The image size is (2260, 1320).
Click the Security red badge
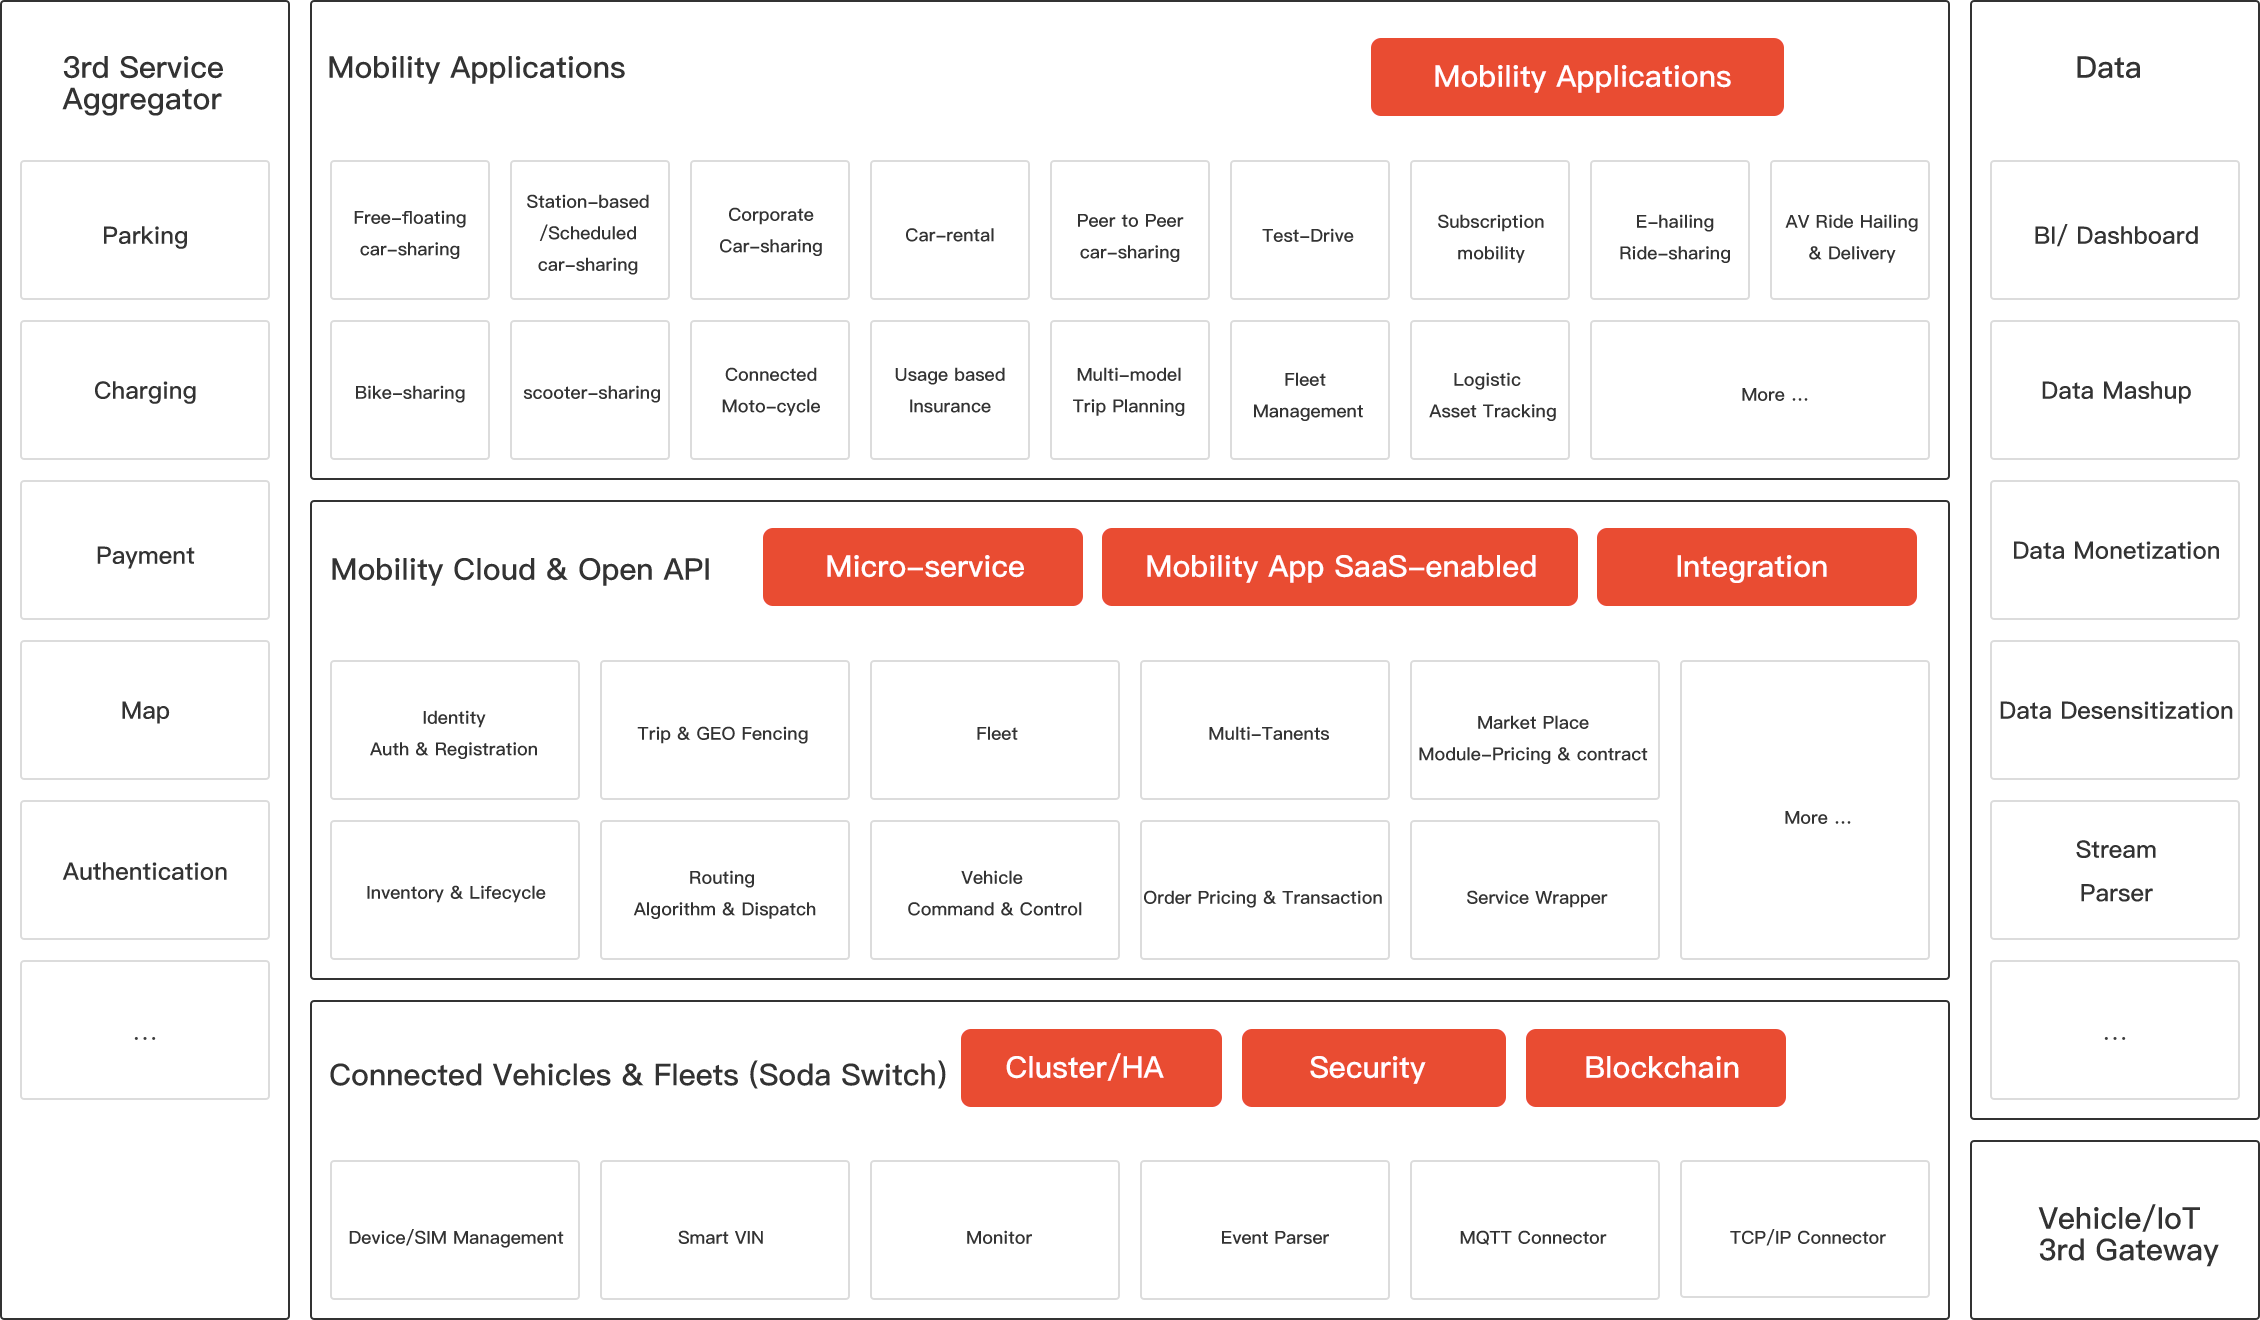pyautogui.click(x=1373, y=1068)
